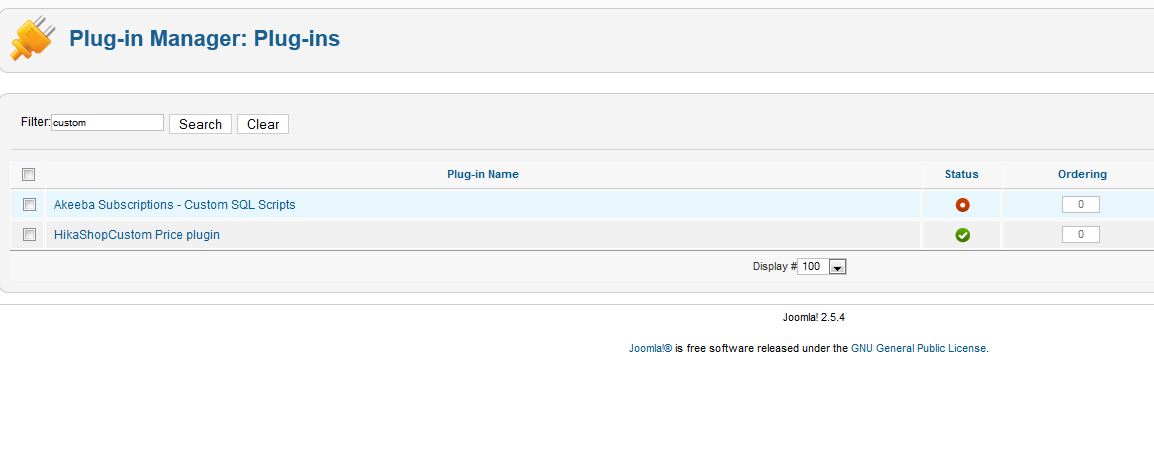Click the red disabled status icon for Akeeba Subscriptions
This screenshot has width=1154, height=470.
click(962, 205)
